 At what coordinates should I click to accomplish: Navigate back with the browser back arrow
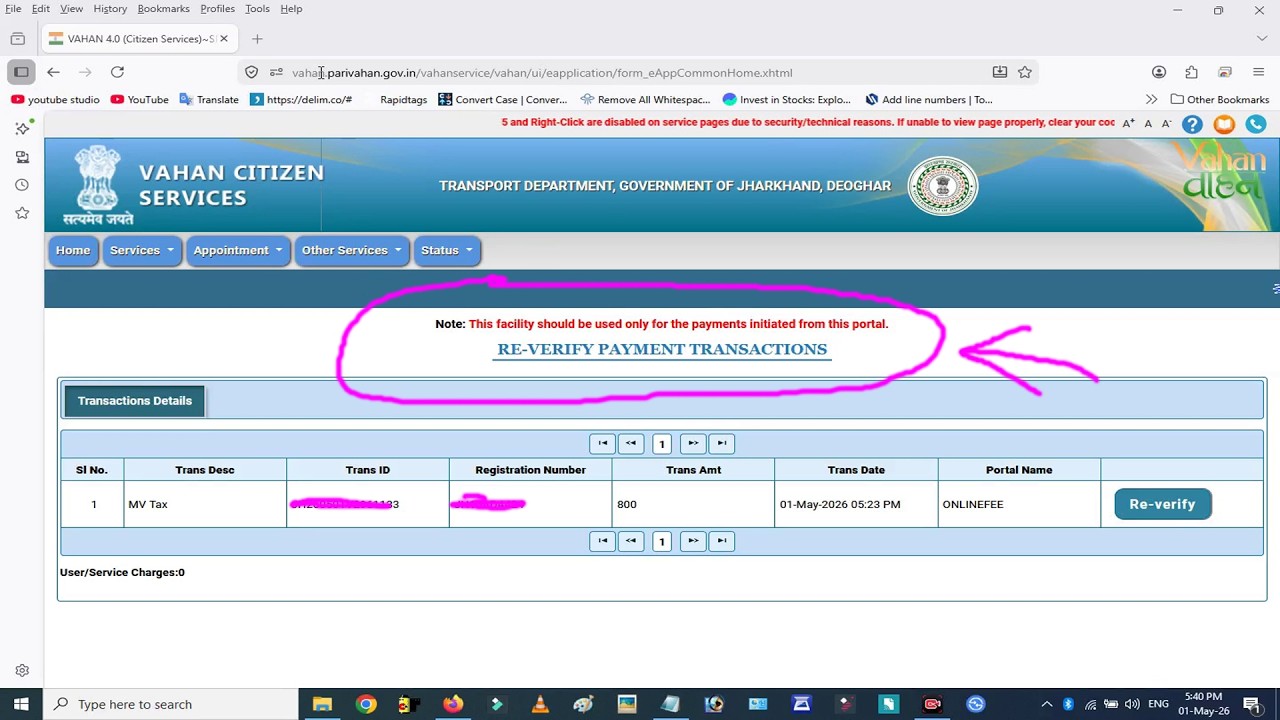pos(53,72)
